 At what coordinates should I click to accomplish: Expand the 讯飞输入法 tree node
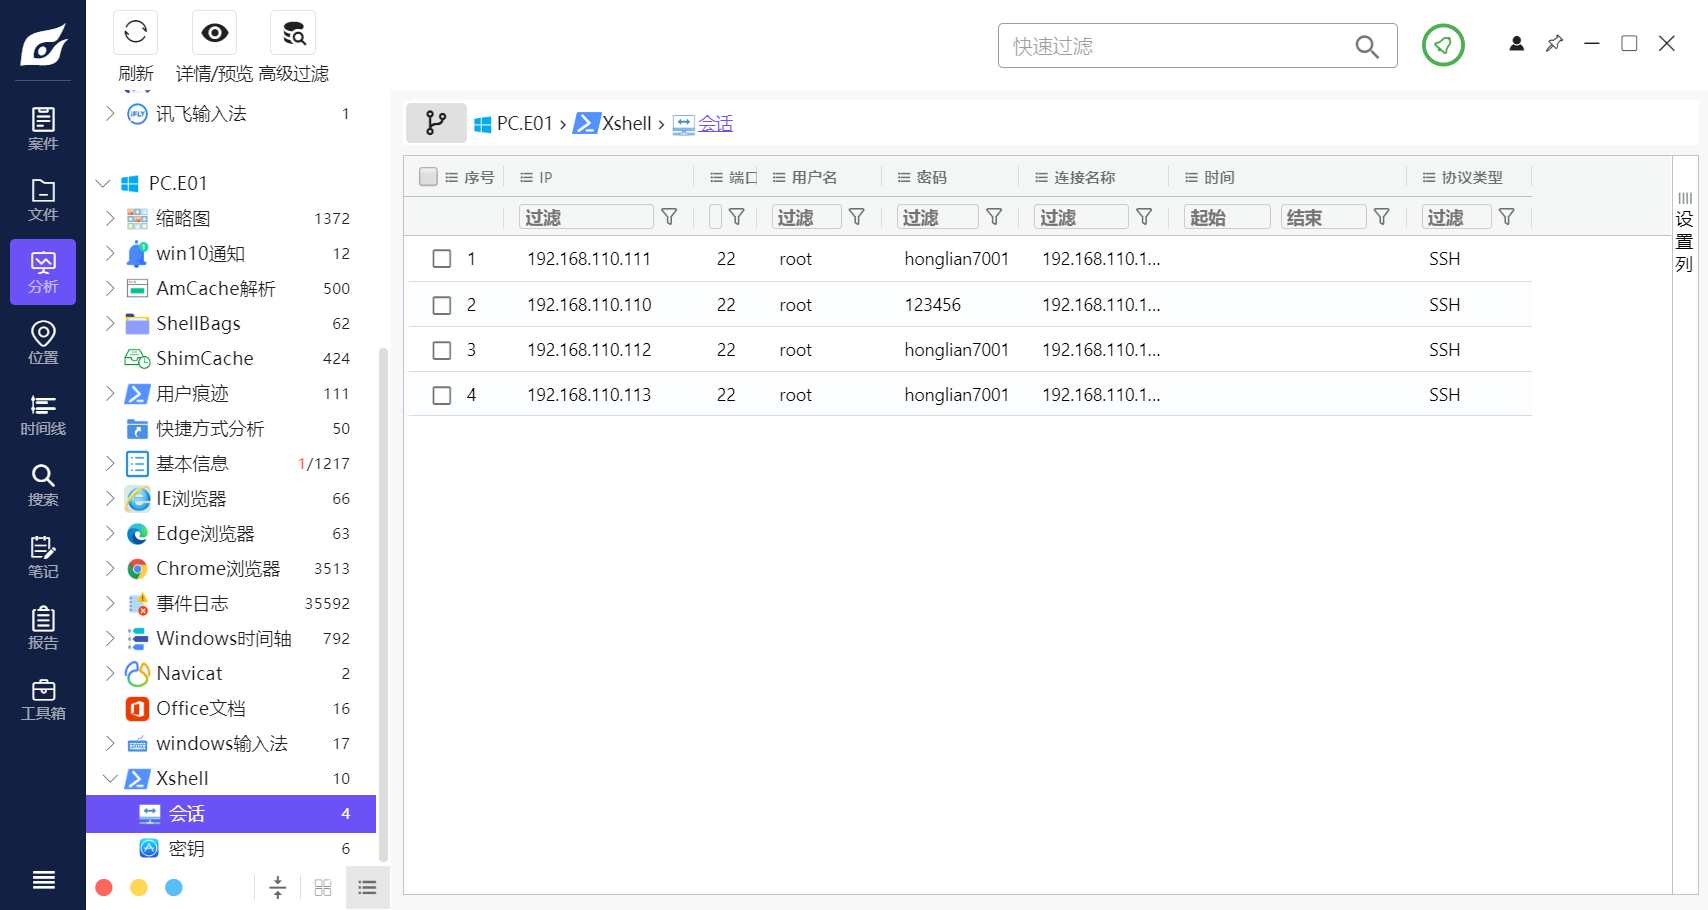click(110, 113)
